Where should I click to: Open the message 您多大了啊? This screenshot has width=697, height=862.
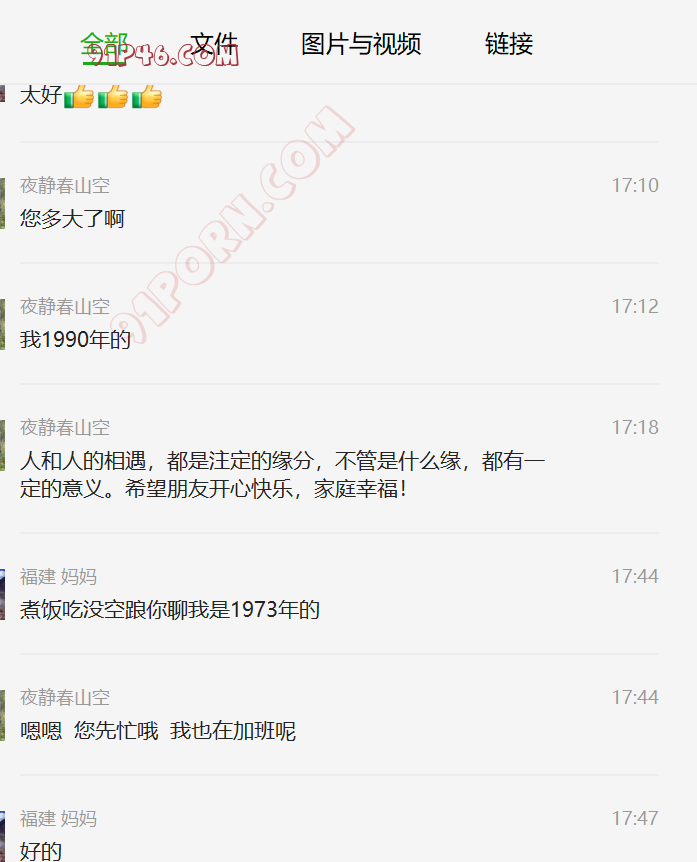[x=72, y=219]
